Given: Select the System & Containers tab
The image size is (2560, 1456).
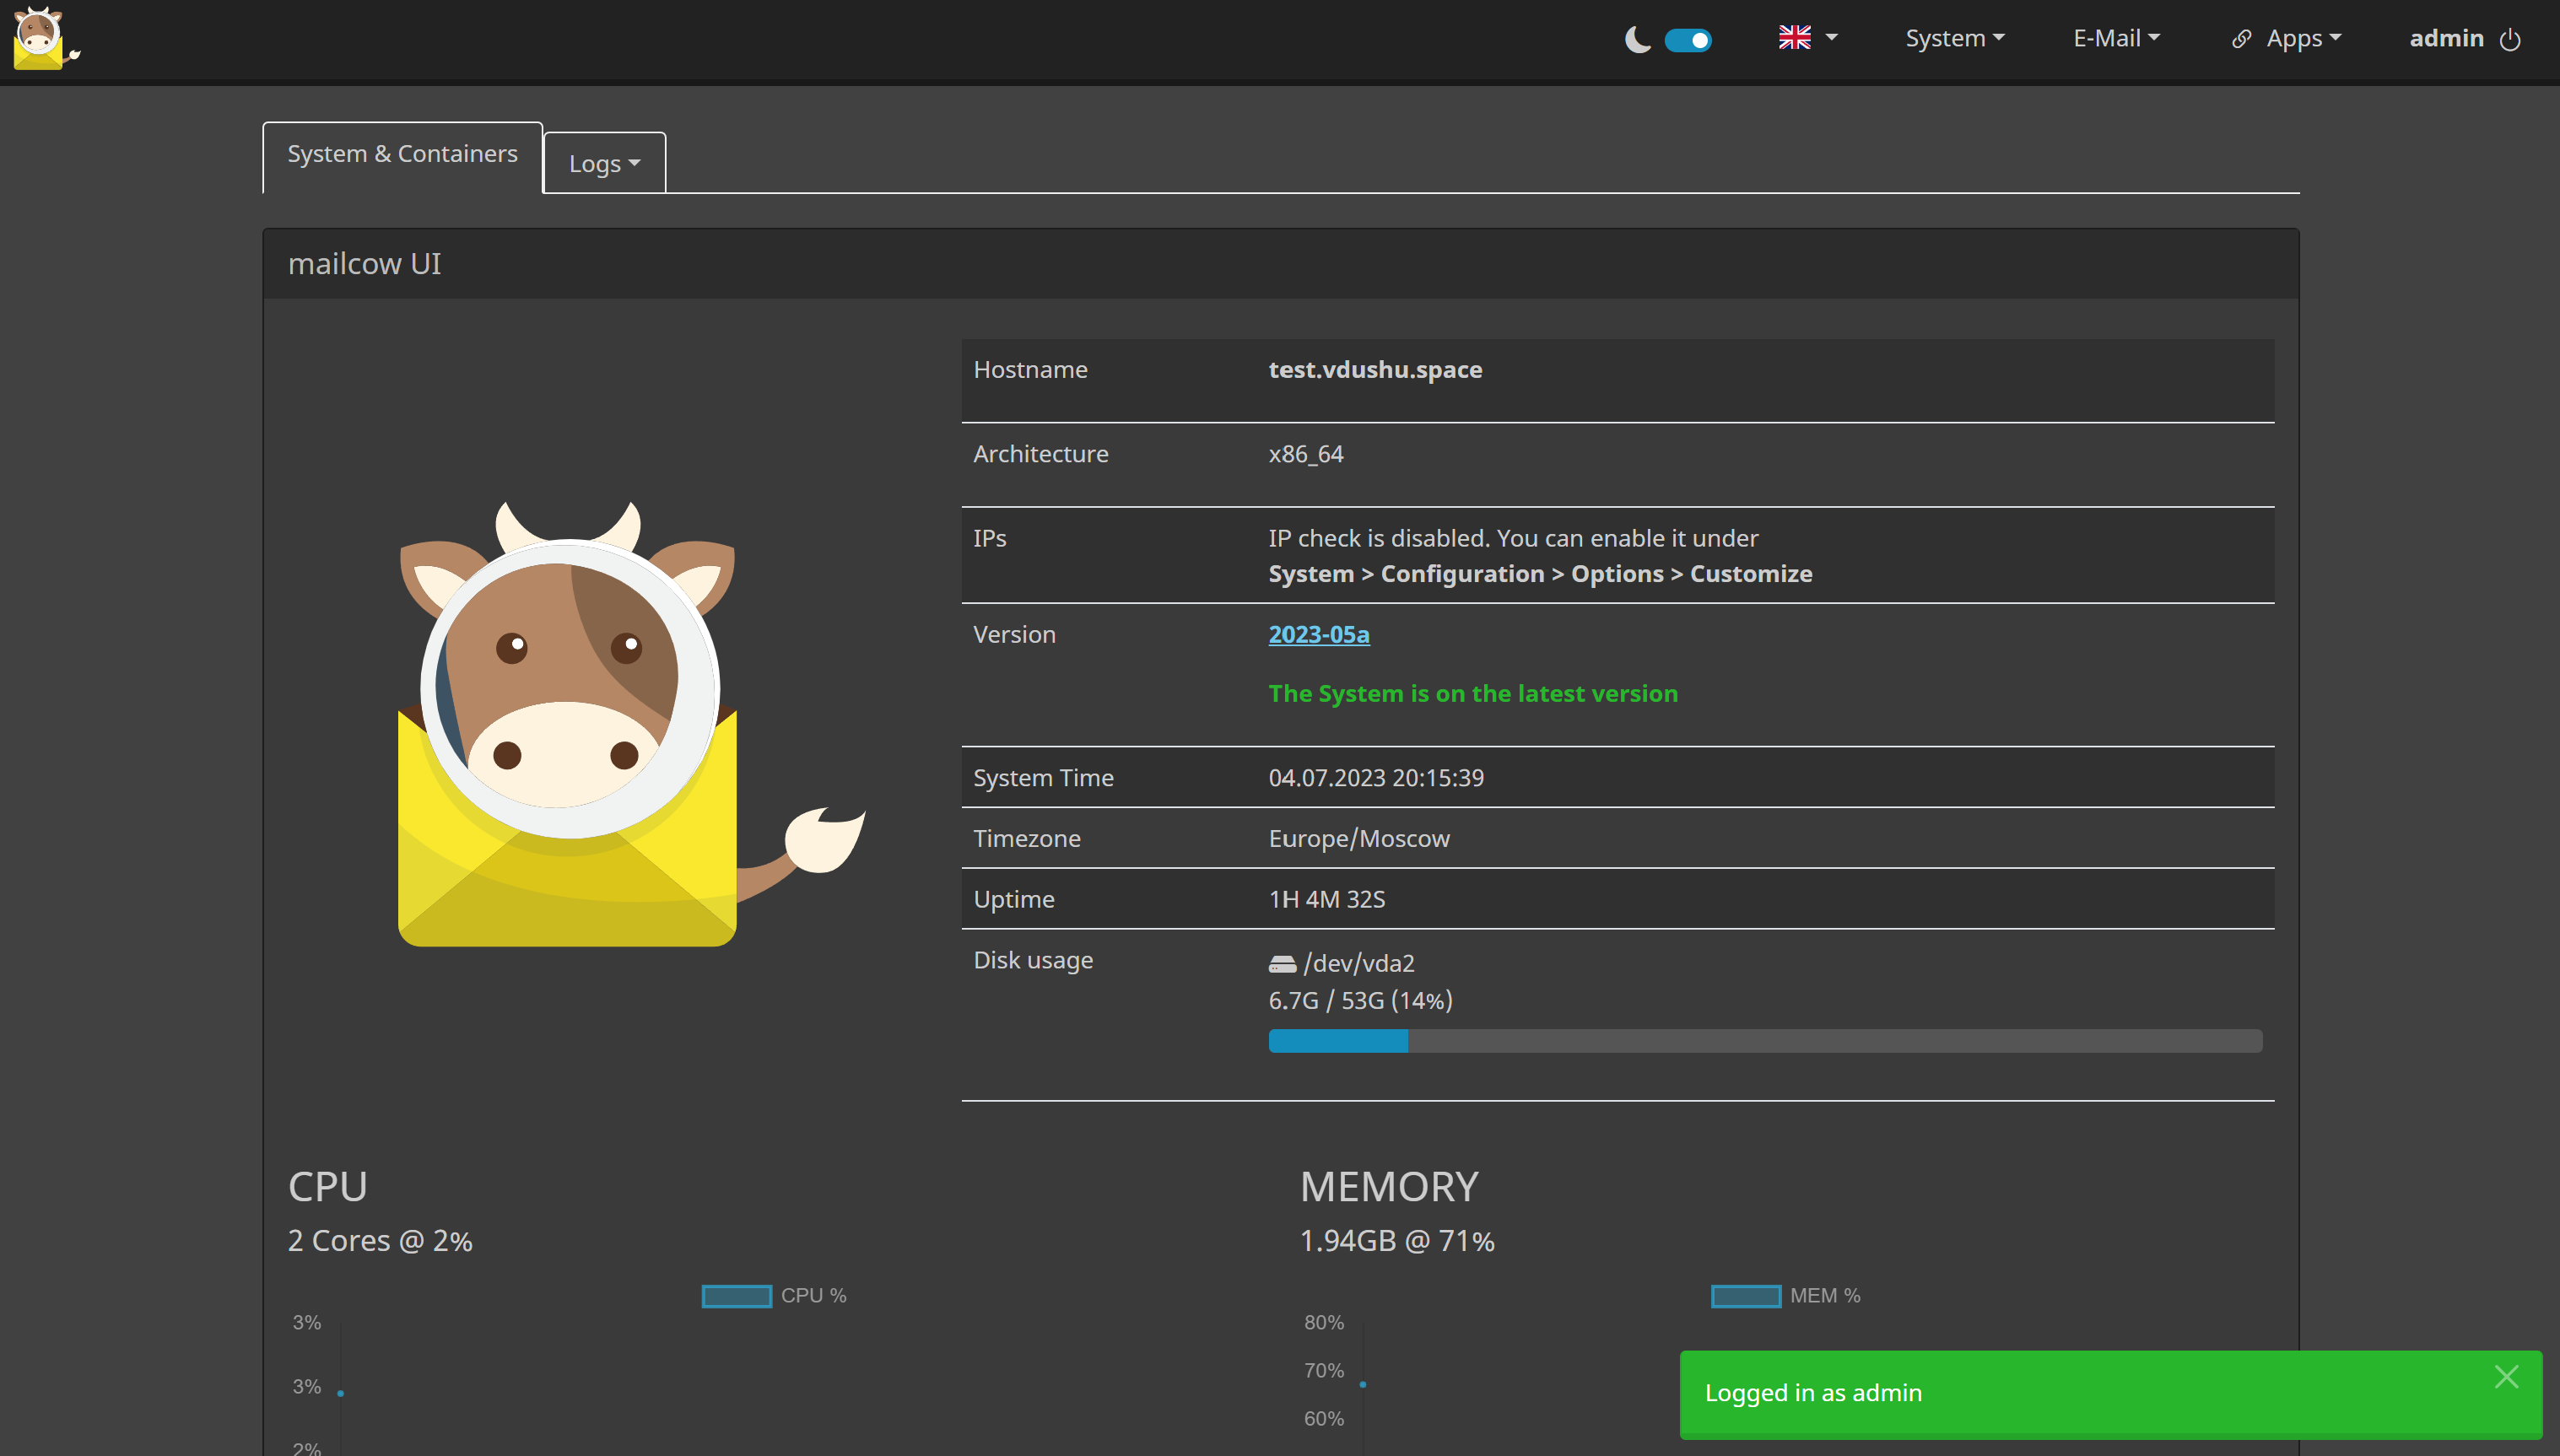Looking at the screenshot, I should point(402,155).
